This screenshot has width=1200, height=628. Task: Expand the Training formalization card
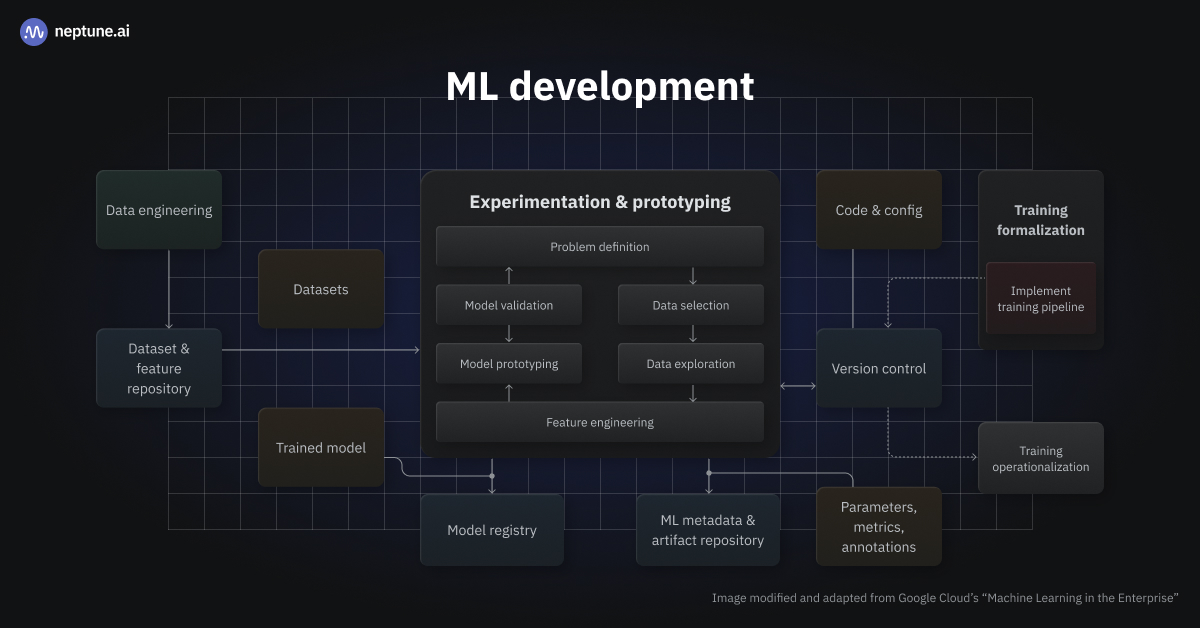[1040, 220]
